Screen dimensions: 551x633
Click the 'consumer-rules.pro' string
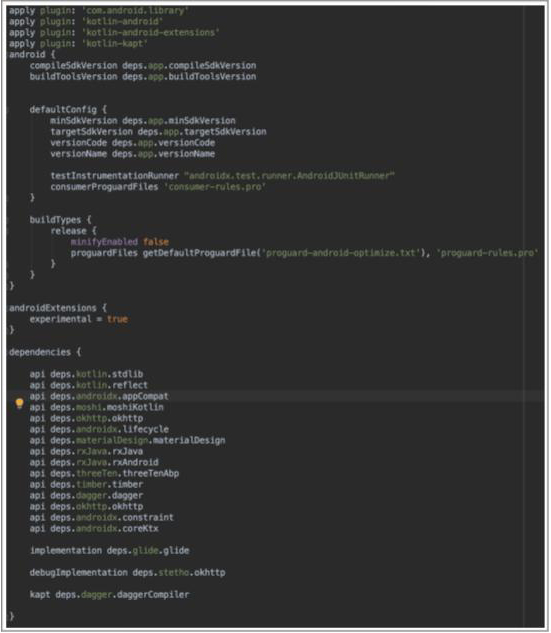pos(215,187)
